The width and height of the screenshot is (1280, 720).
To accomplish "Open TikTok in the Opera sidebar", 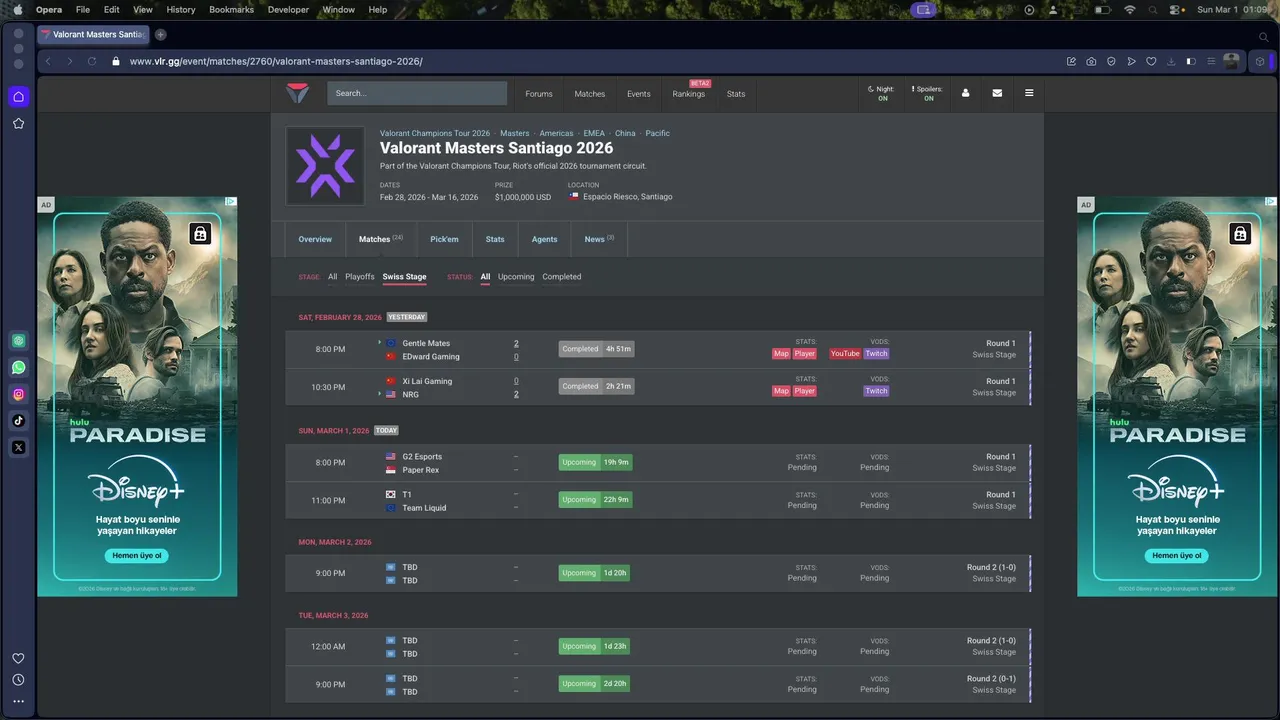I will (18, 421).
